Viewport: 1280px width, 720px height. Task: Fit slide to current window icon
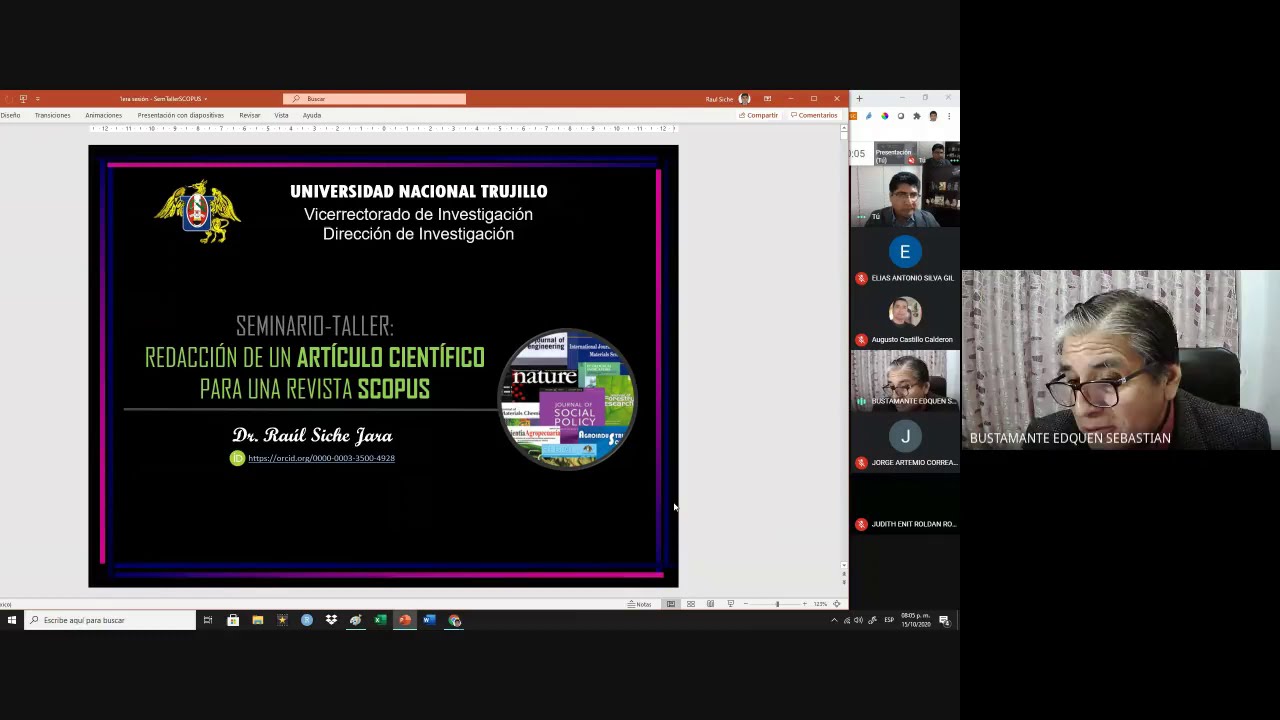pyautogui.click(x=836, y=604)
